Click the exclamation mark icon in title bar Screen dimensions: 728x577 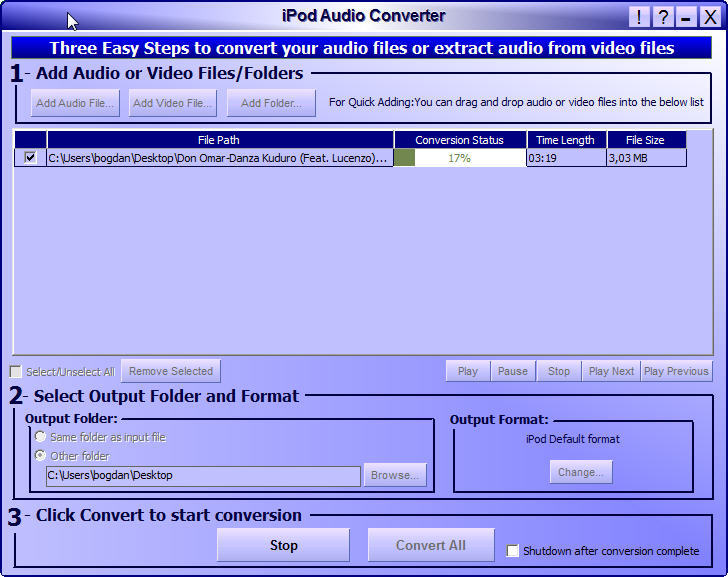coord(639,17)
